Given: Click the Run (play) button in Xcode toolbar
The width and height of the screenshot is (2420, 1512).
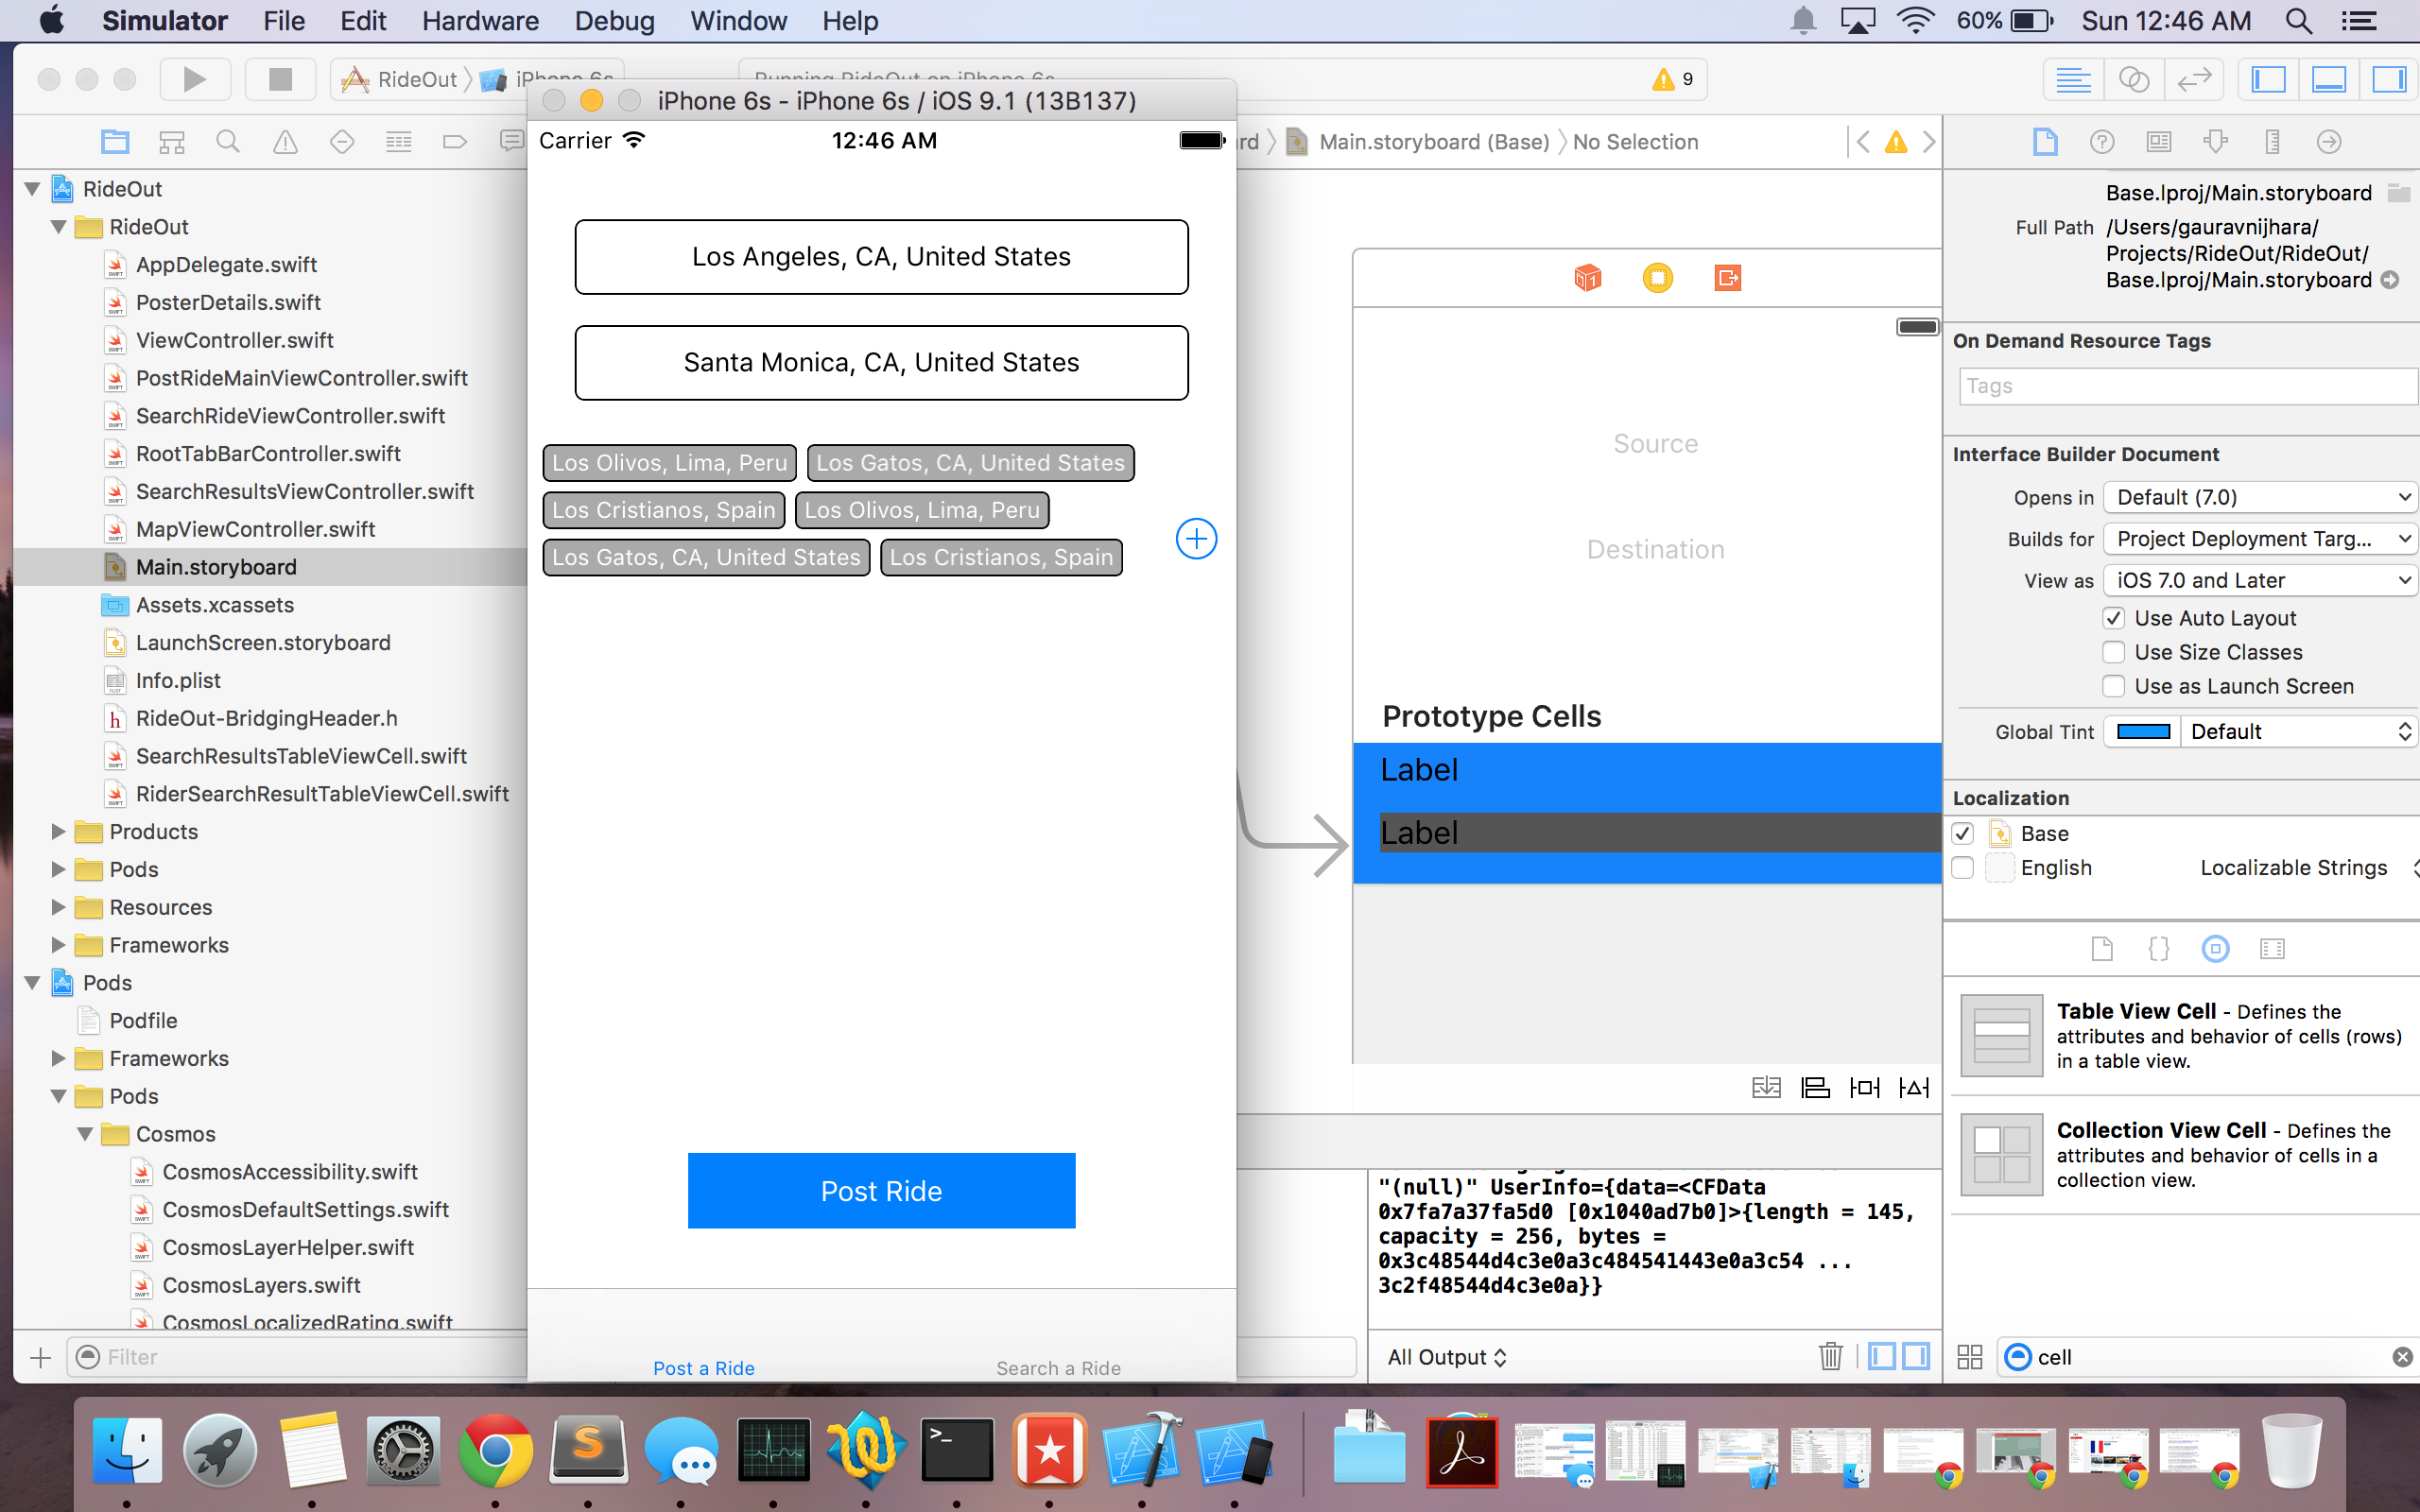Looking at the screenshot, I should click(194, 79).
